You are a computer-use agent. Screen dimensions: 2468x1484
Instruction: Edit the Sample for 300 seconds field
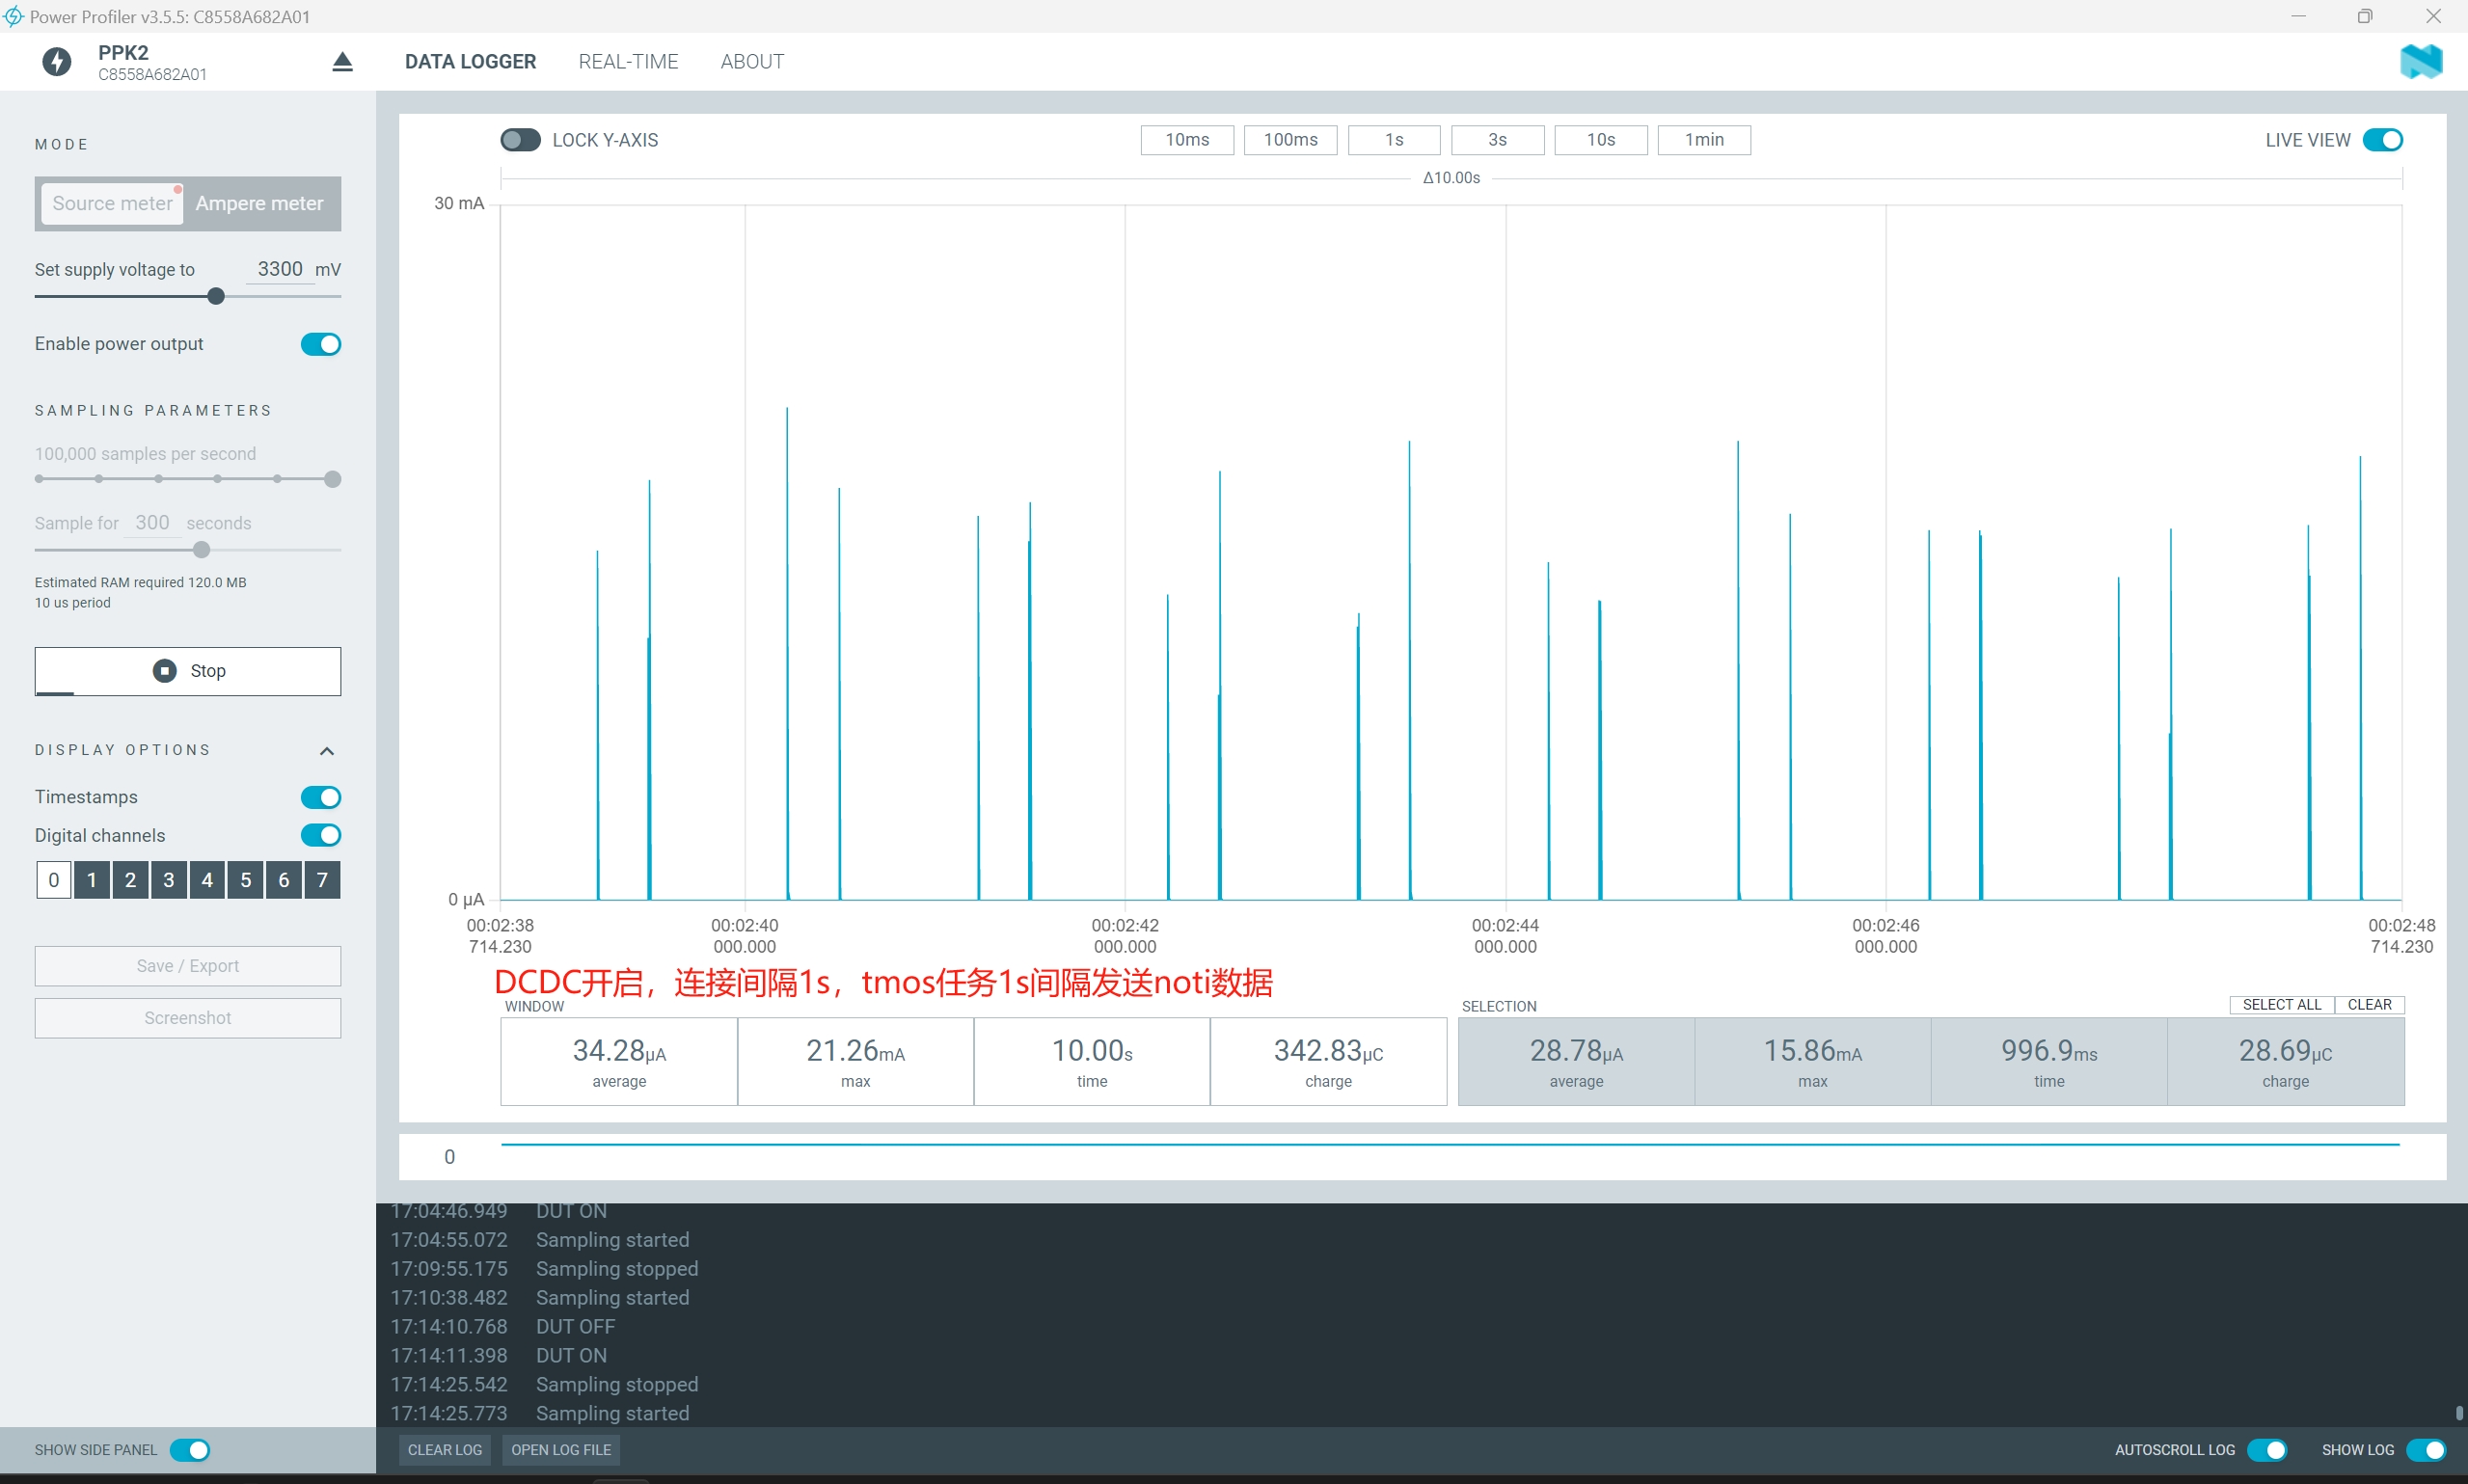pyautogui.click(x=152, y=523)
